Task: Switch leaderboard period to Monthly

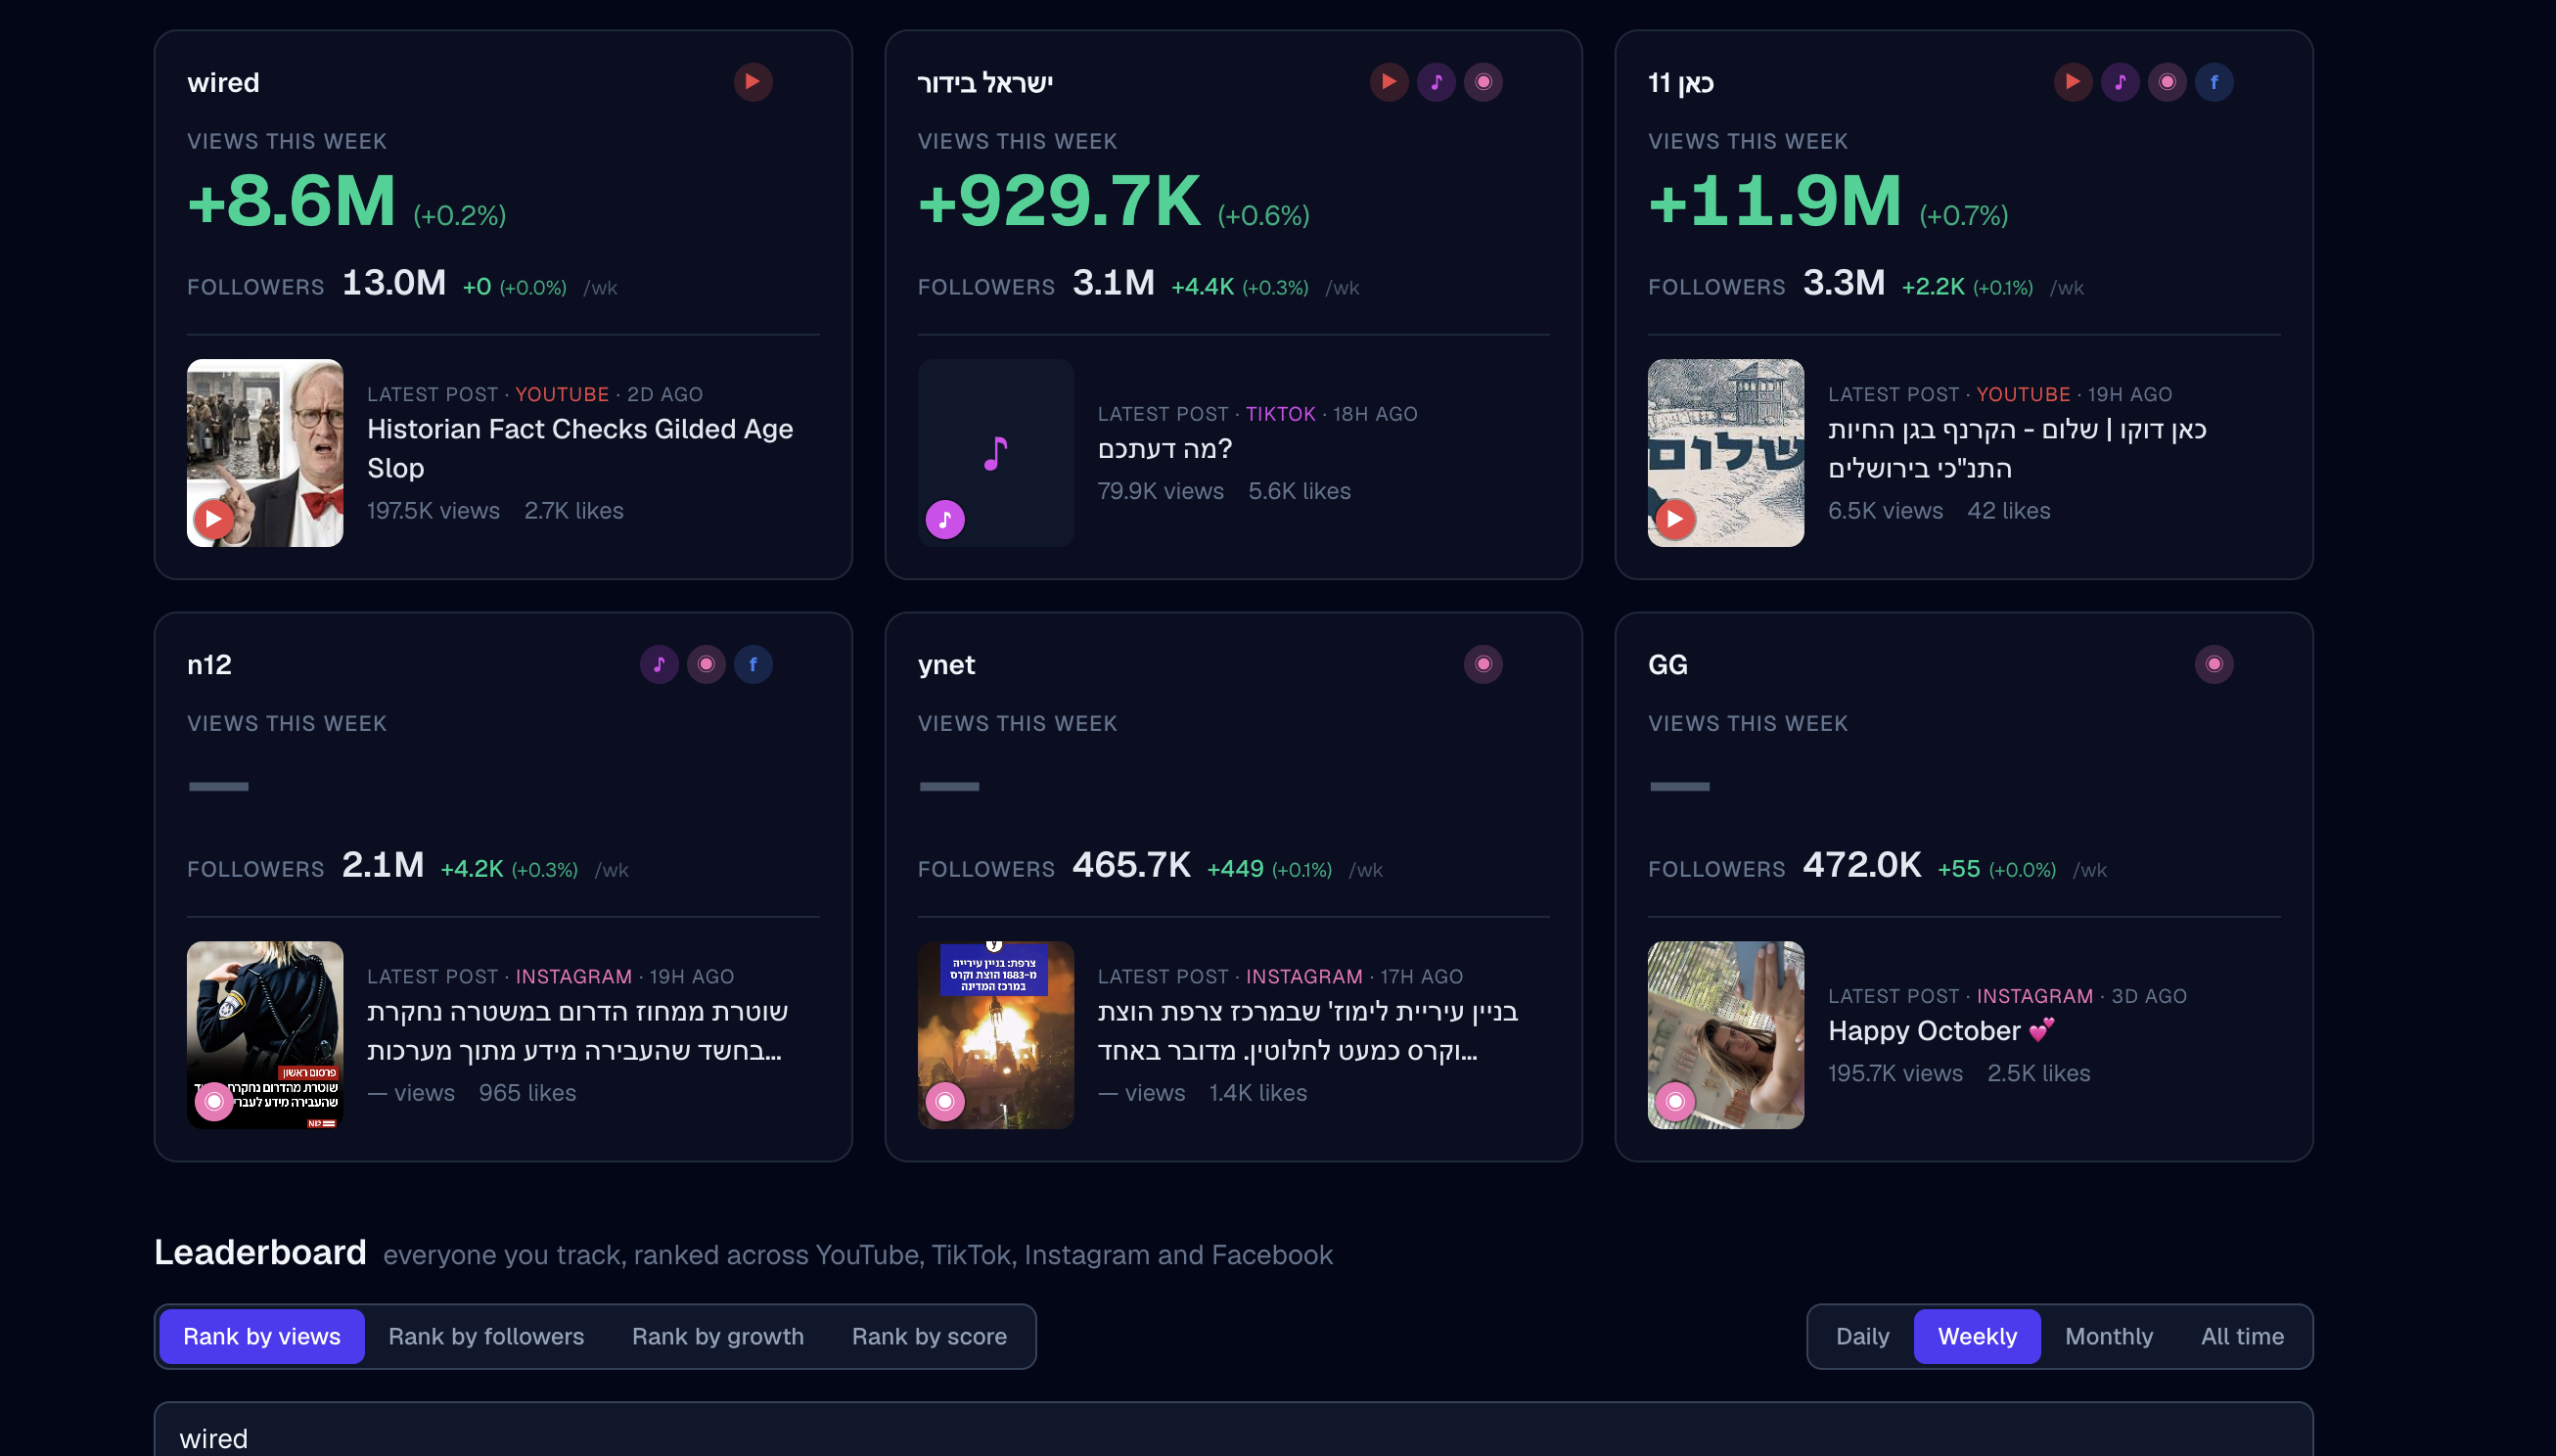Action: (2109, 1336)
